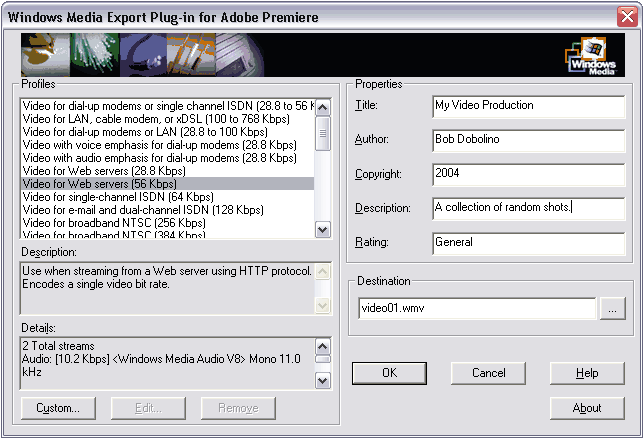Image resolution: width=644 pixels, height=439 pixels.
Task: Click Profiles list scroll up arrow
Action: coord(323,108)
